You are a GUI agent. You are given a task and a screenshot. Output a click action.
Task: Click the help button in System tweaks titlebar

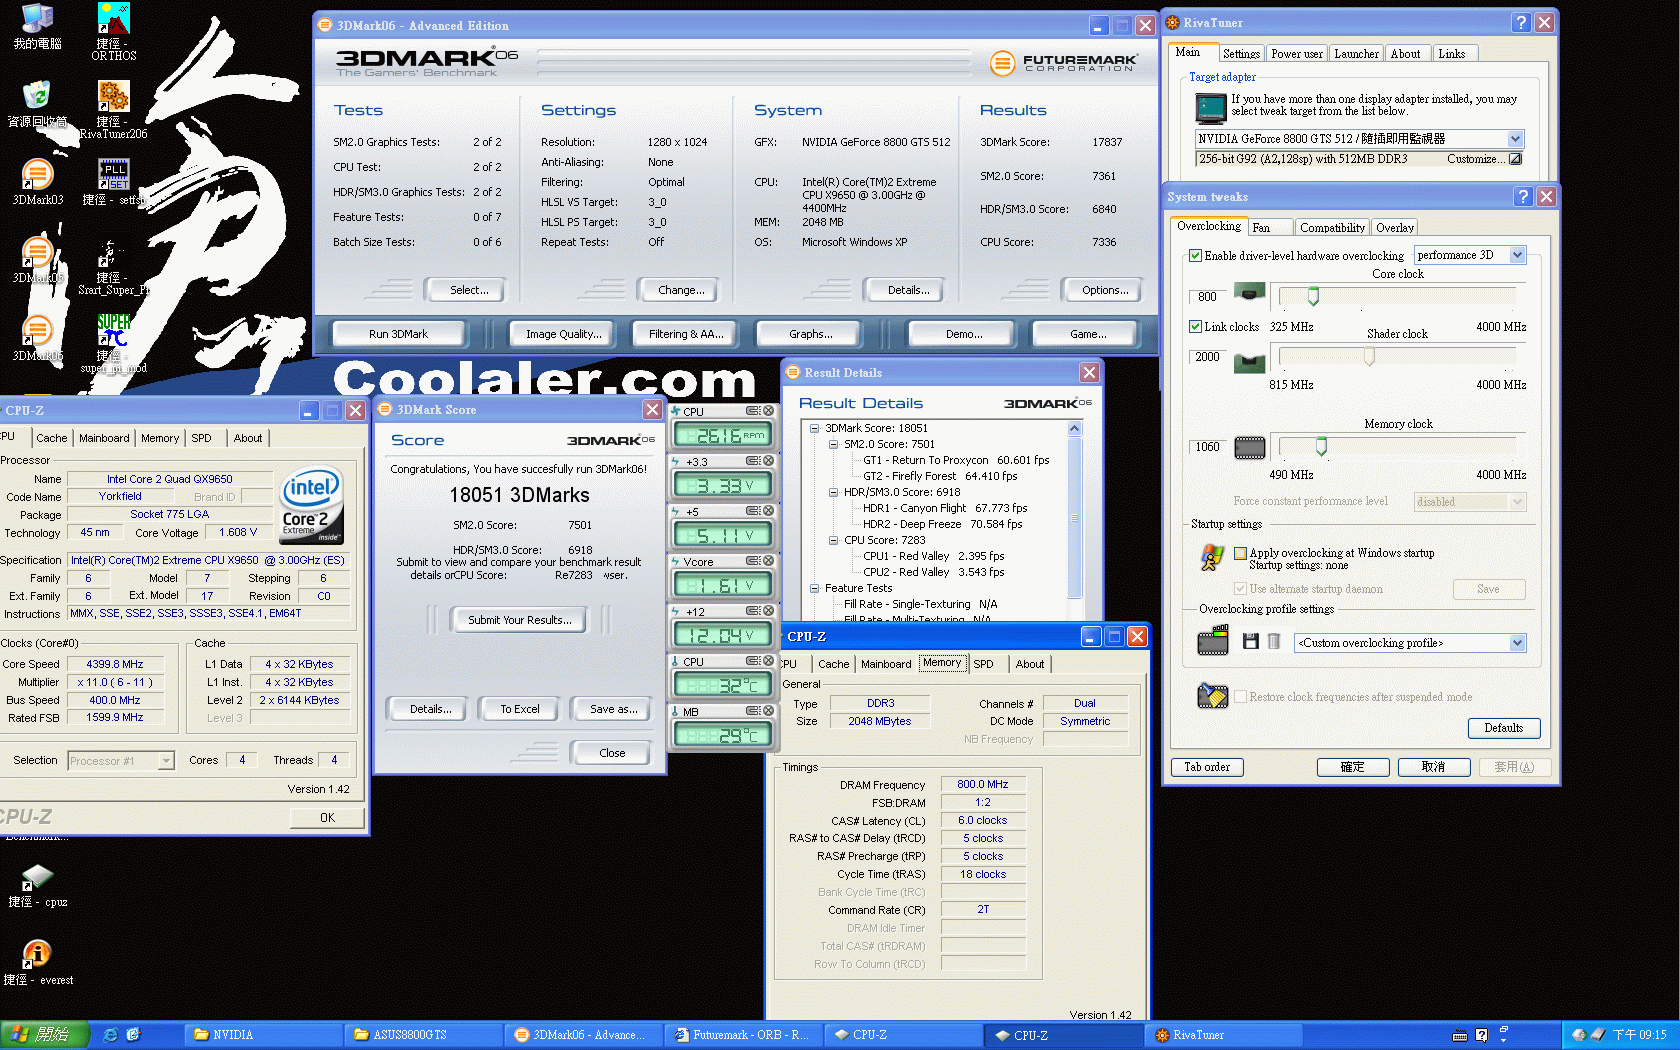[x=1522, y=197]
